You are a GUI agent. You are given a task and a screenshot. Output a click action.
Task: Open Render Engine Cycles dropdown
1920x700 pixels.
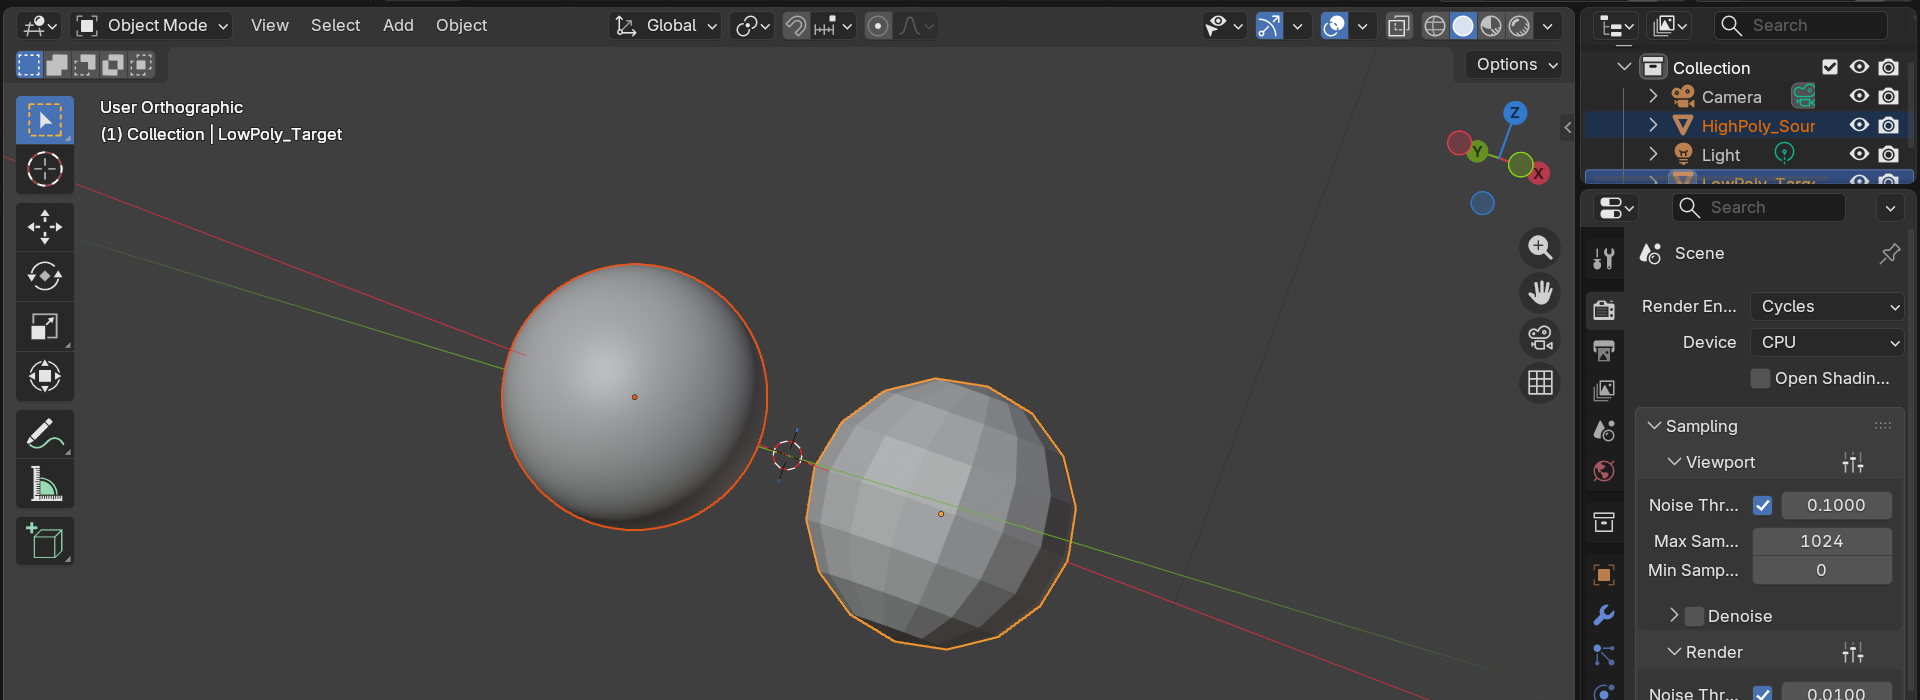tap(1827, 306)
